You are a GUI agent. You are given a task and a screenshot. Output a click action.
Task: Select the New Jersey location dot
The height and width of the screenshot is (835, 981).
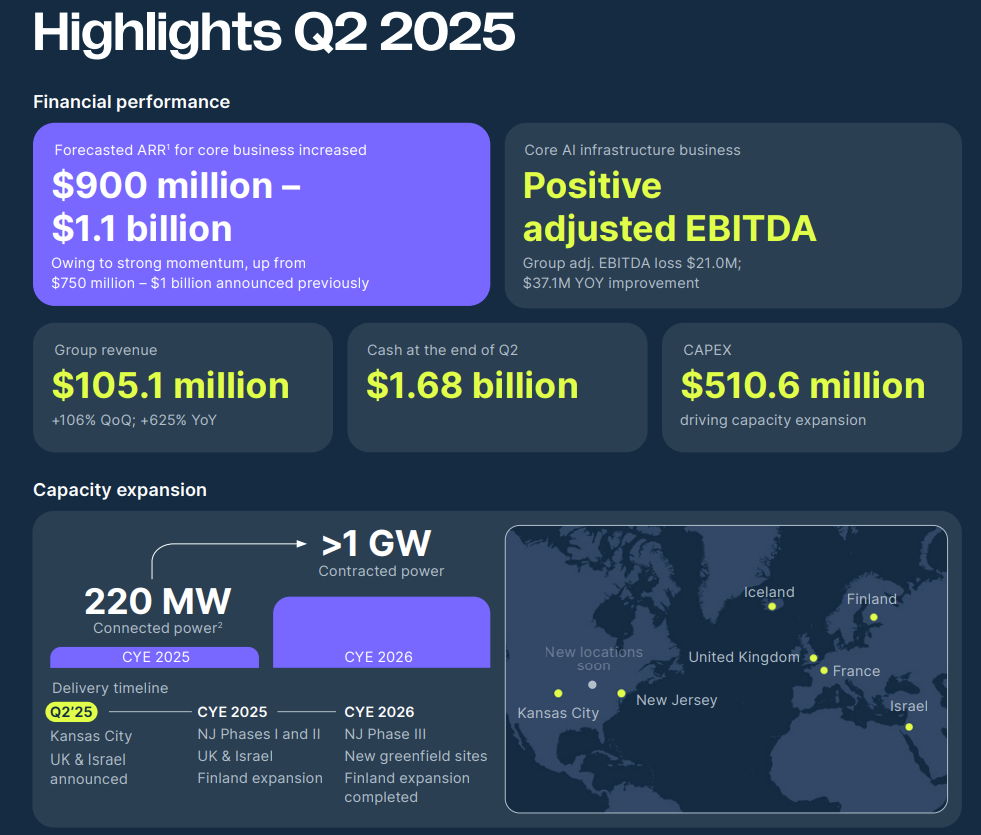621,692
